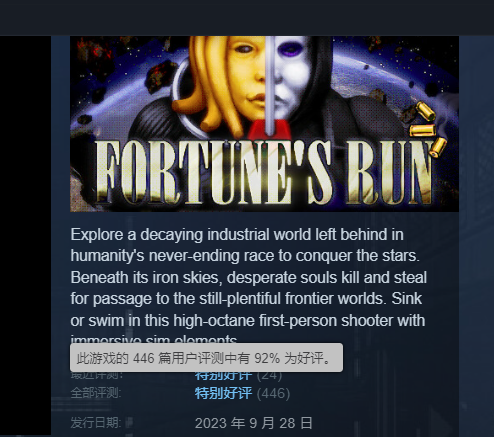
Task: Open the 特别好评 link beside 全部评测
Action: pyautogui.click(x=223, y=393)
